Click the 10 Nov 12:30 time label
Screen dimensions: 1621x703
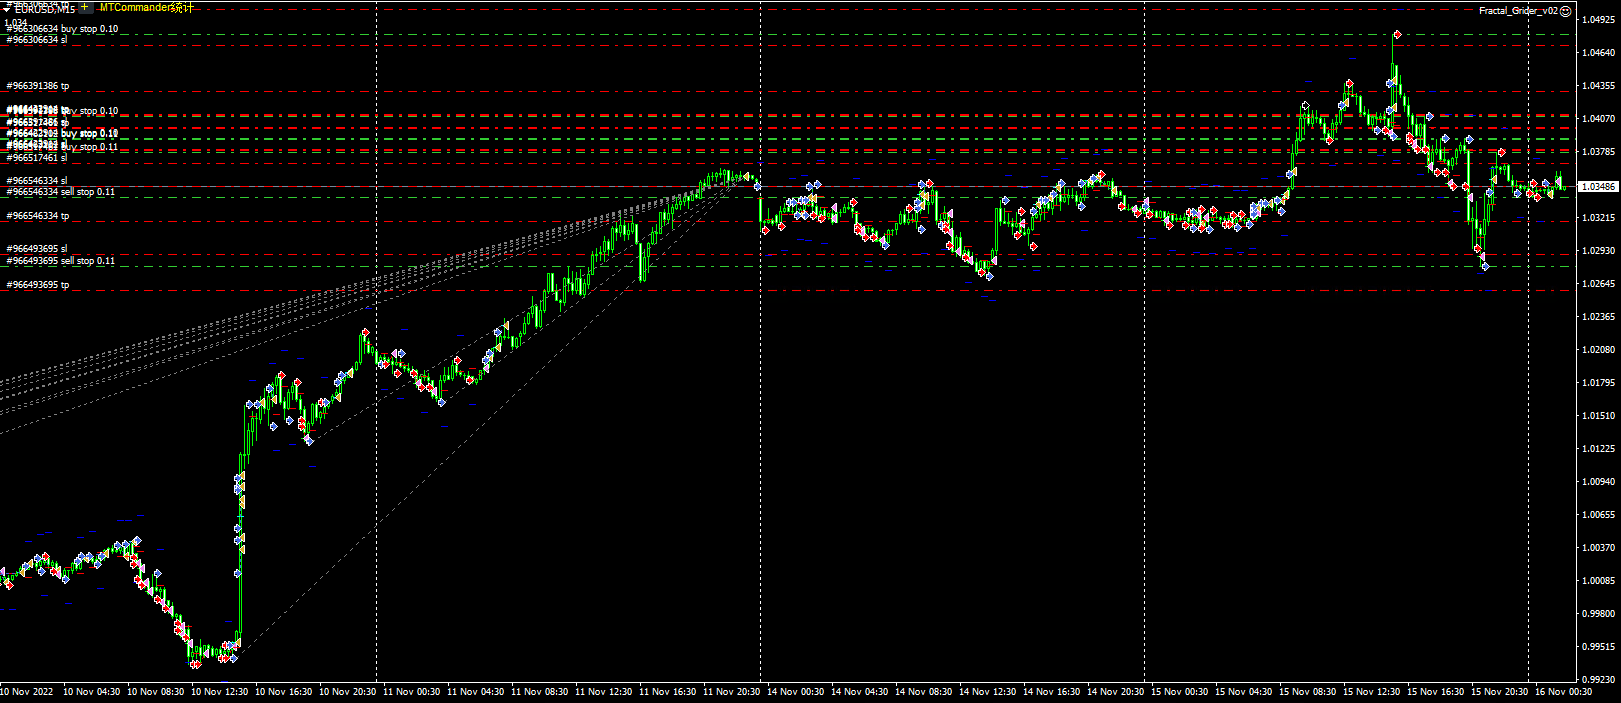point(220,692)
